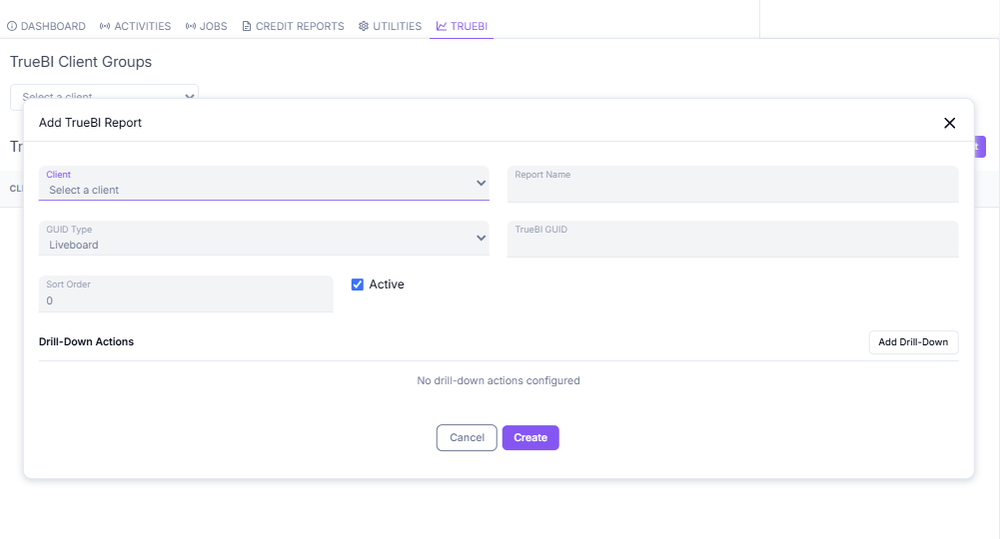Select the Sort Order input
The width and height of the screenshot is (1000, 539).
pyautogui.click(x=186, y=294)
